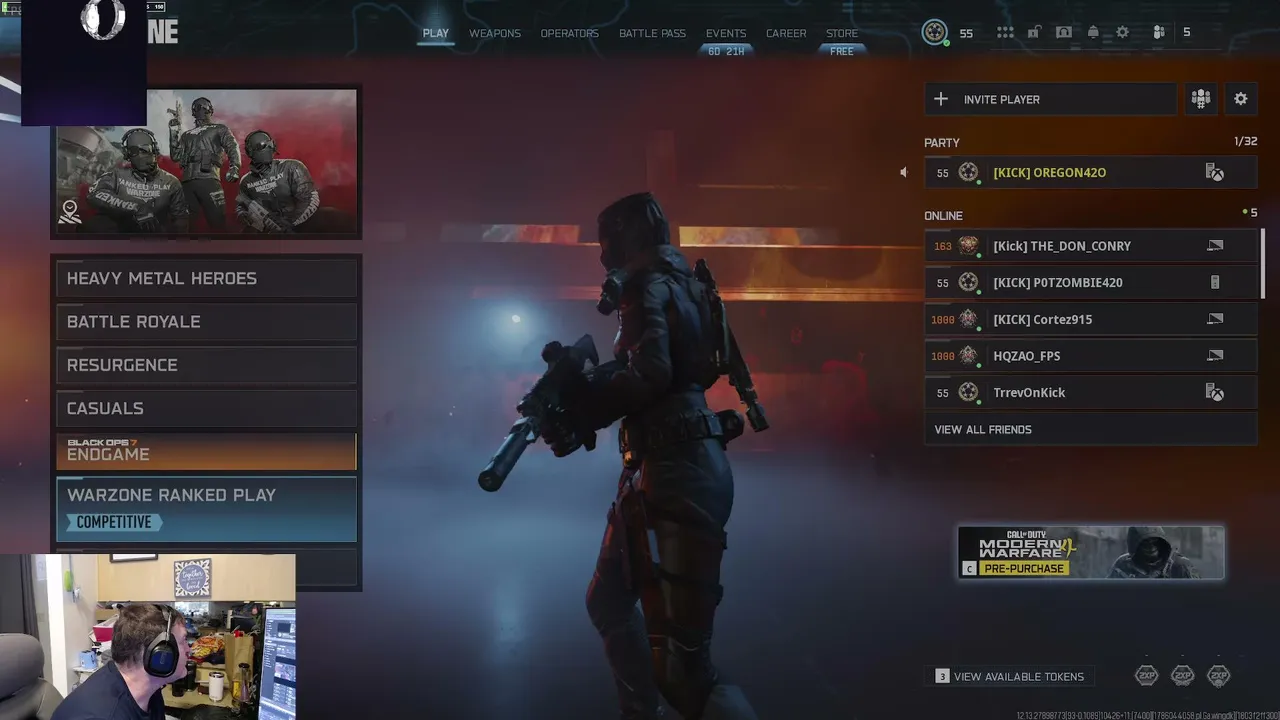Open the social friends icon beside number 5
The height and width of the screenshot is (720, 1280).
pyautogui.click(x=1158, y=33)
